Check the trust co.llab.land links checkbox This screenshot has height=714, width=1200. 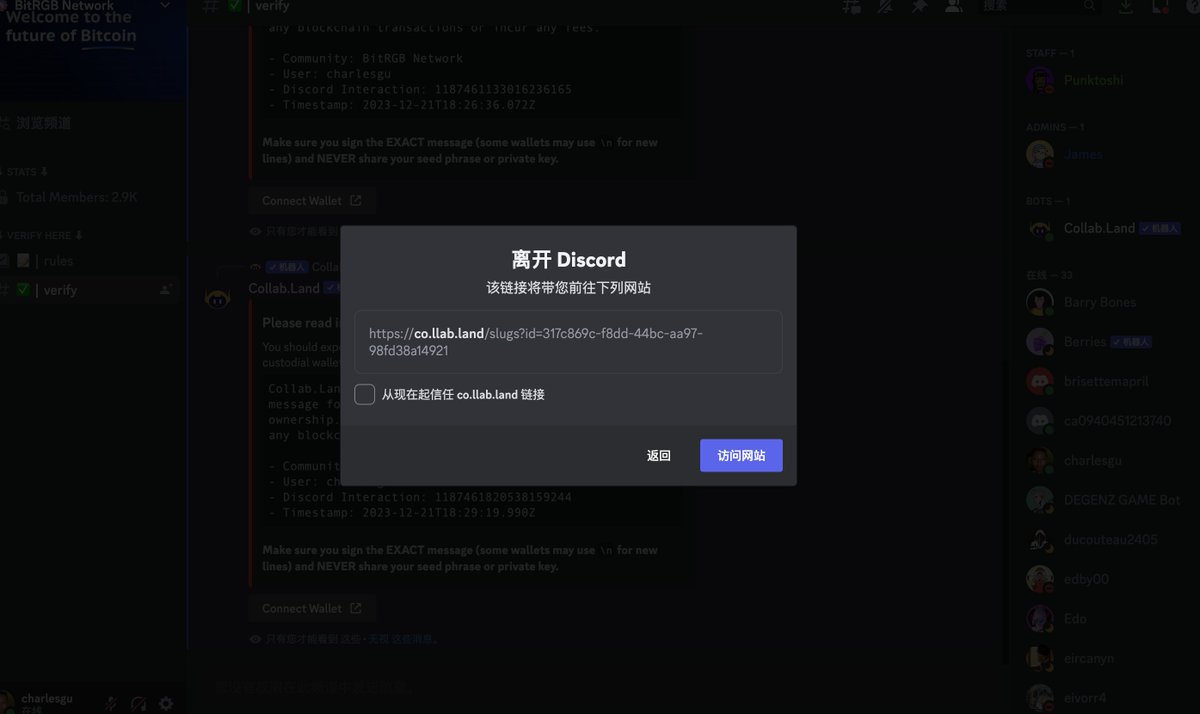pyautogui.click(x=365, y=394)
